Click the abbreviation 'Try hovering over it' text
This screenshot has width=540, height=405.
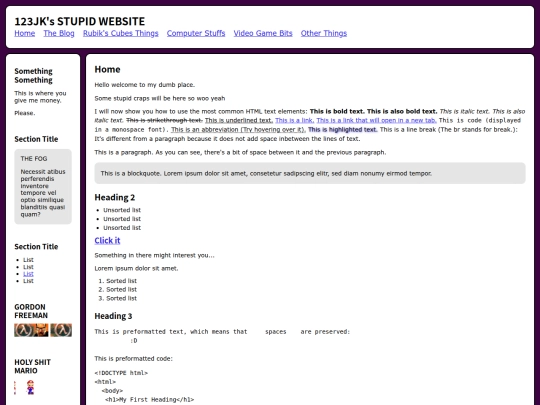(x=238, y=129)
